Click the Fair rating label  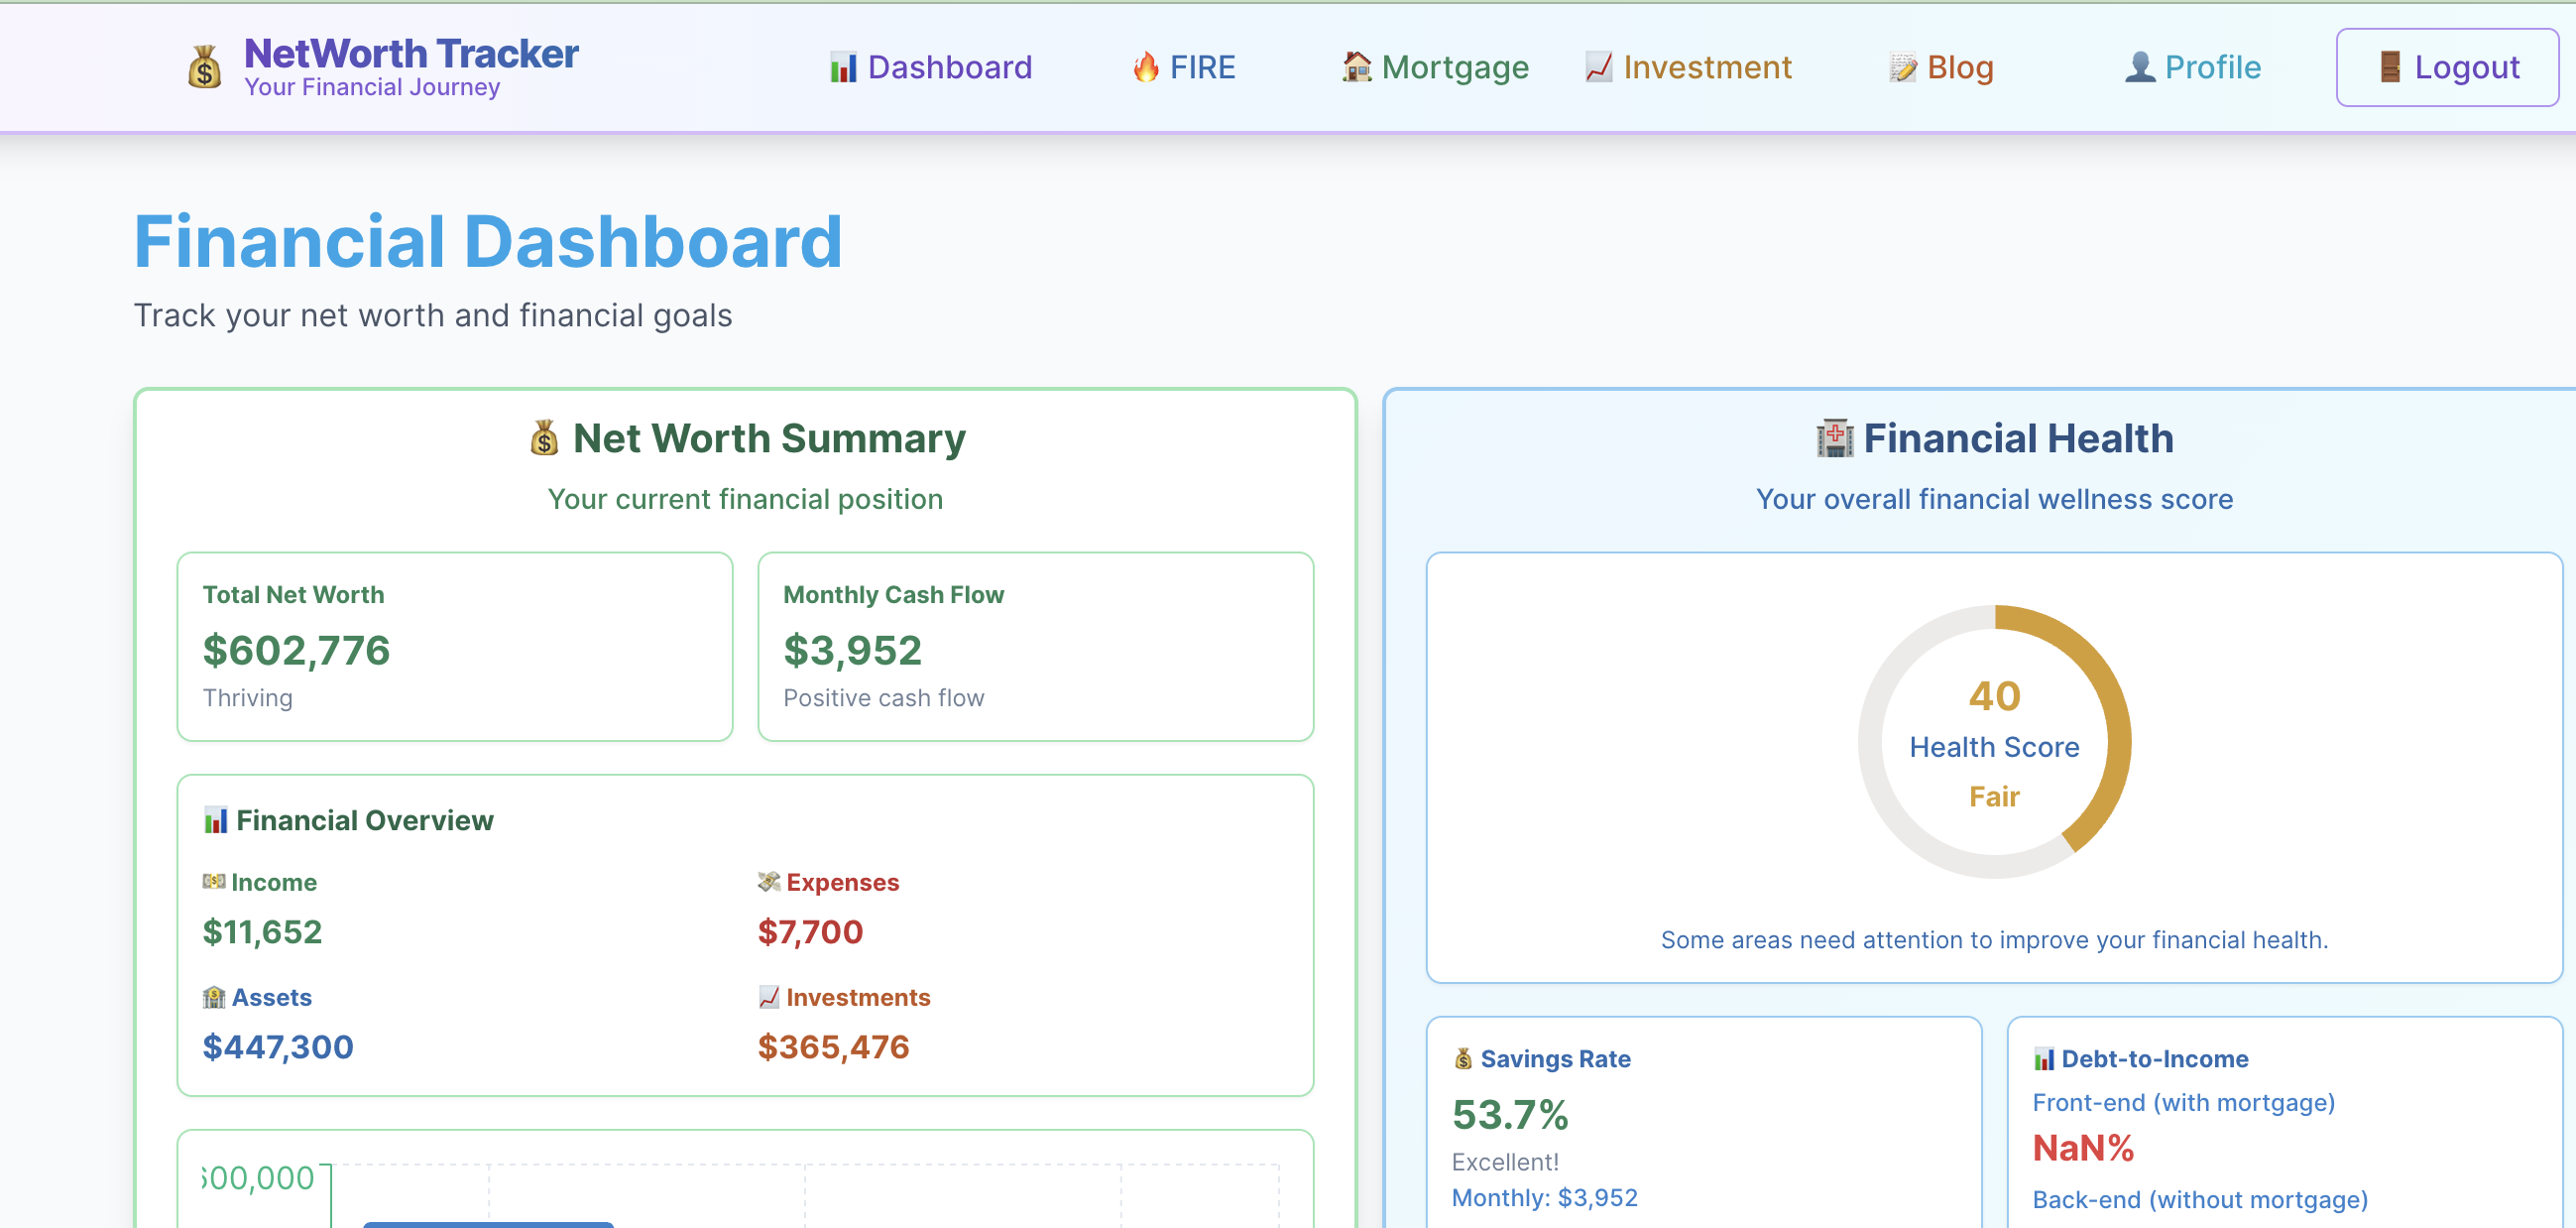tap(1994, 797)
